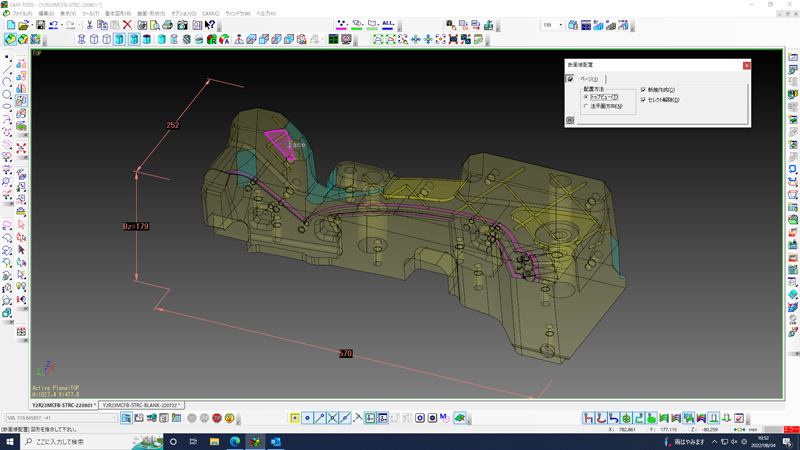Click the ページ(1) tab in dialog
The width and height of the screenshot is (800, 450).
(x=588, y=79)
